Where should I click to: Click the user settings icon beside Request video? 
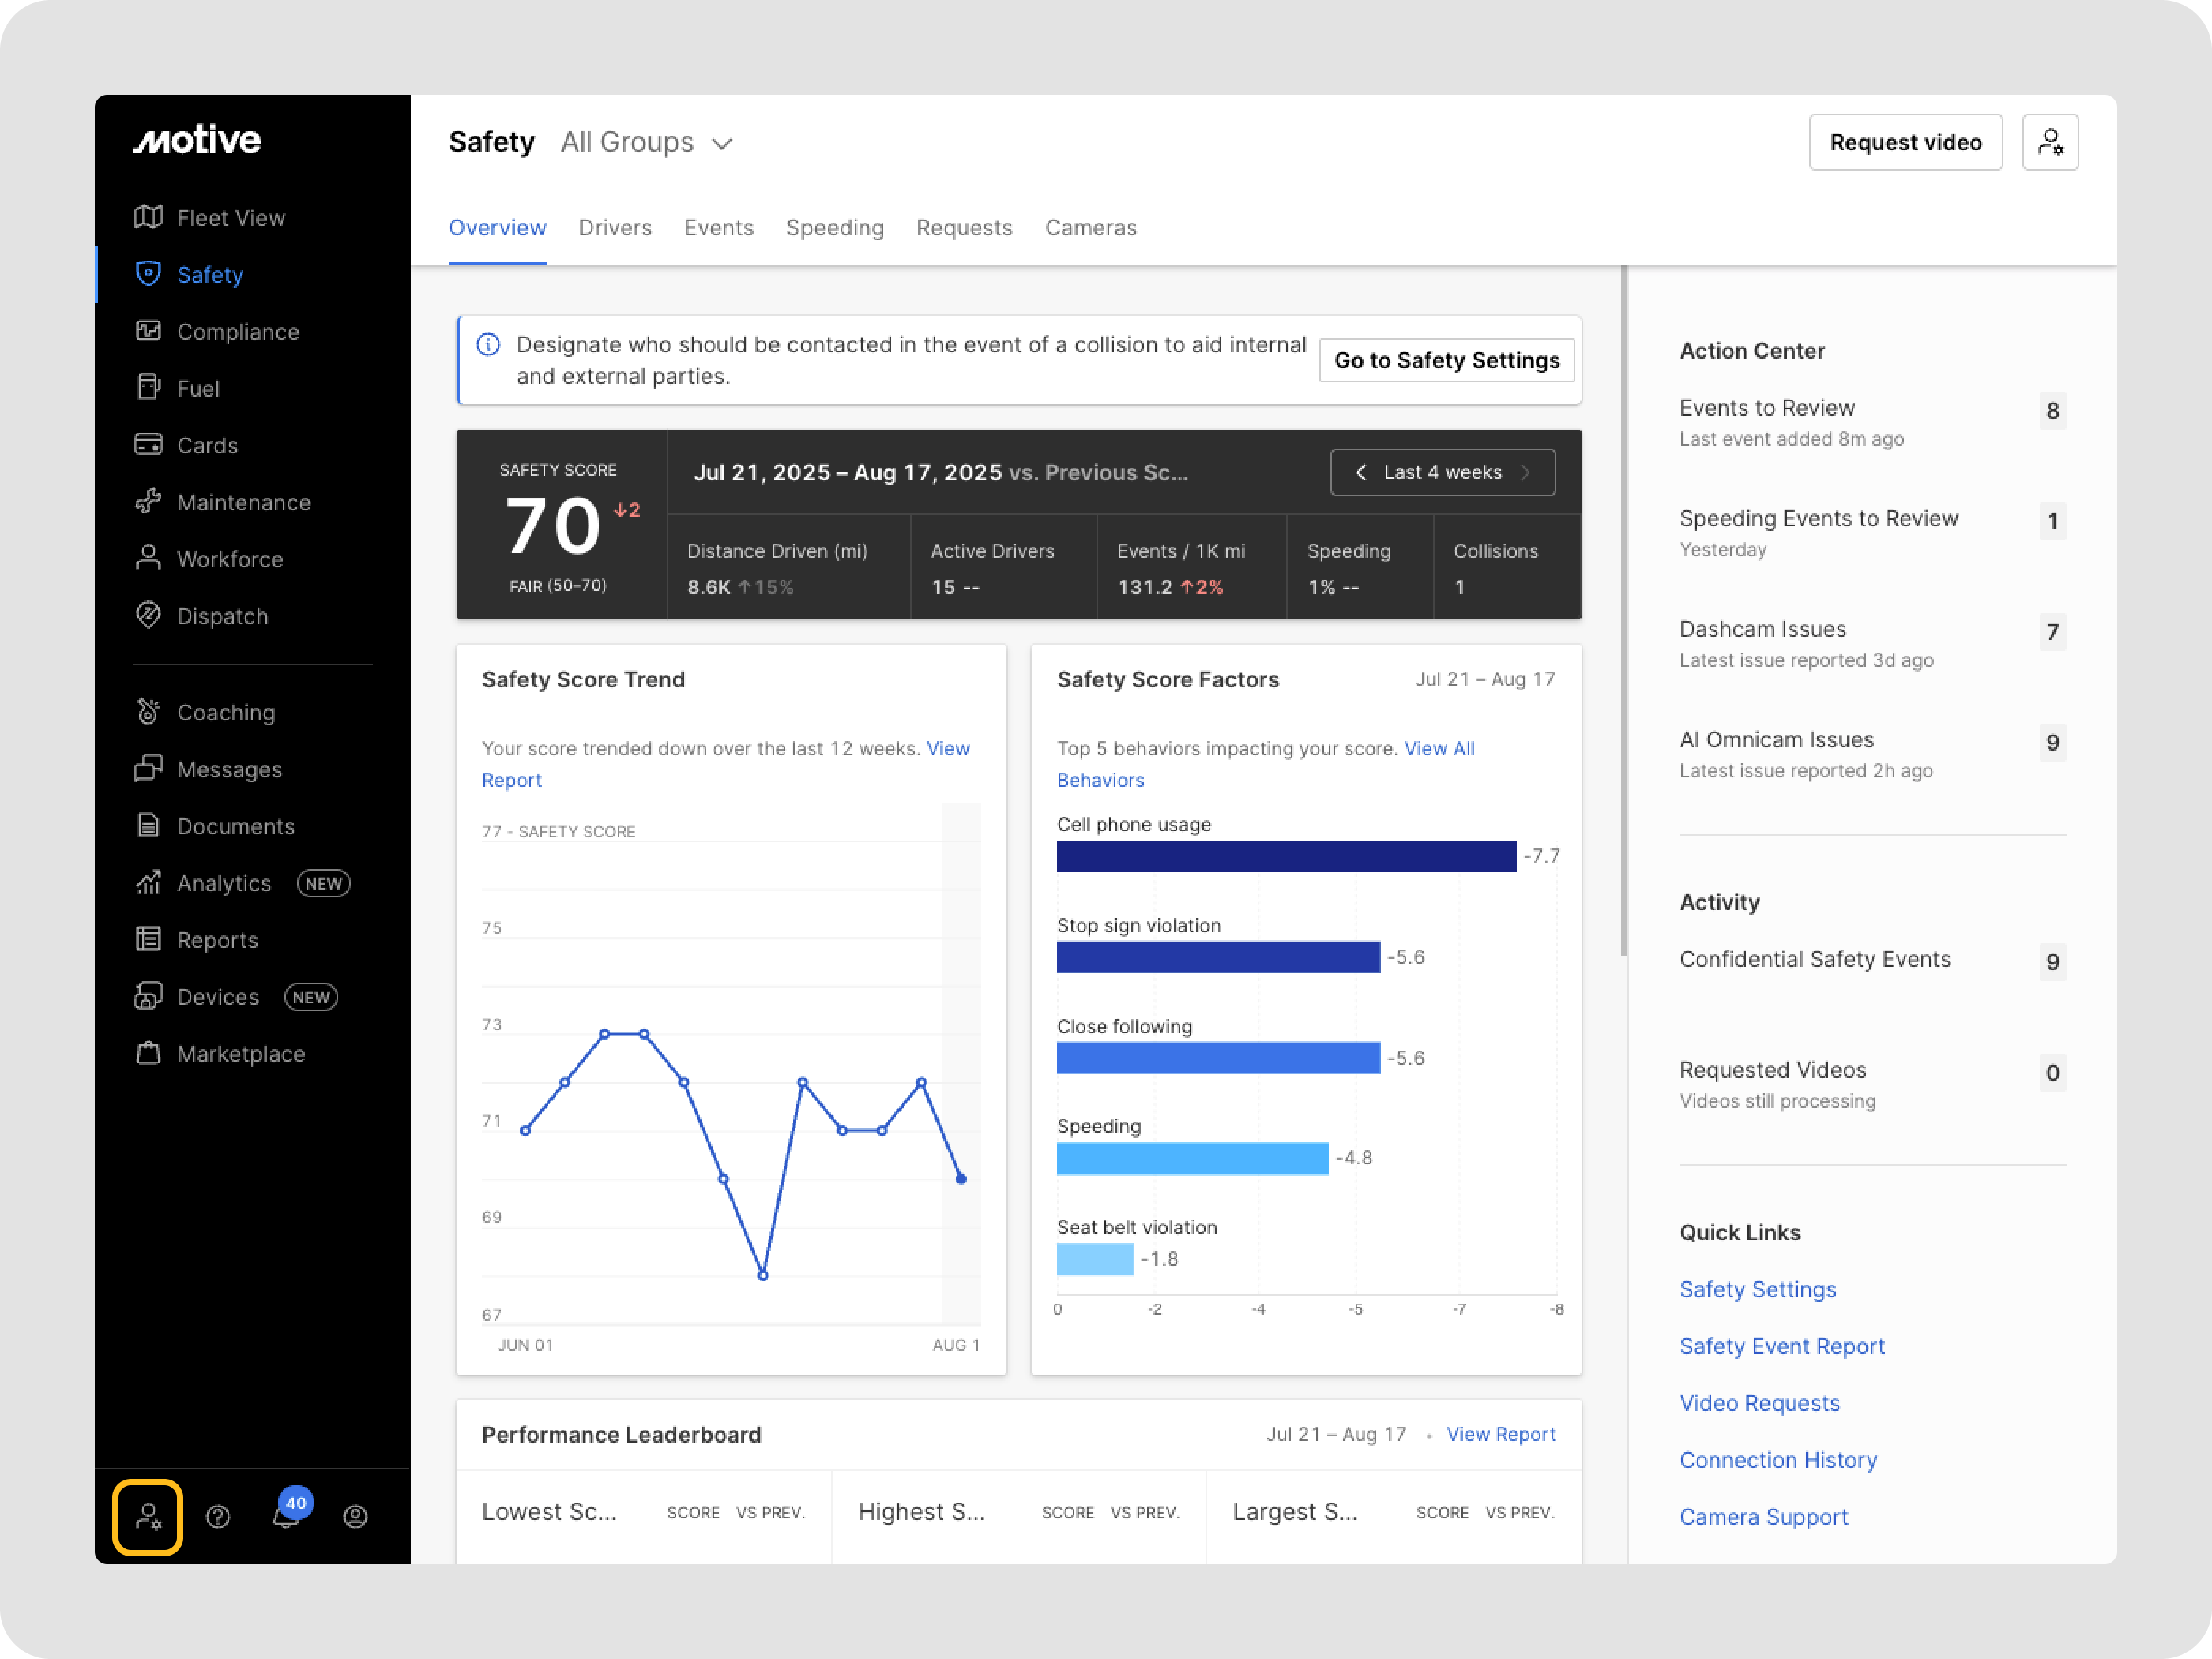coord(2049,142)
